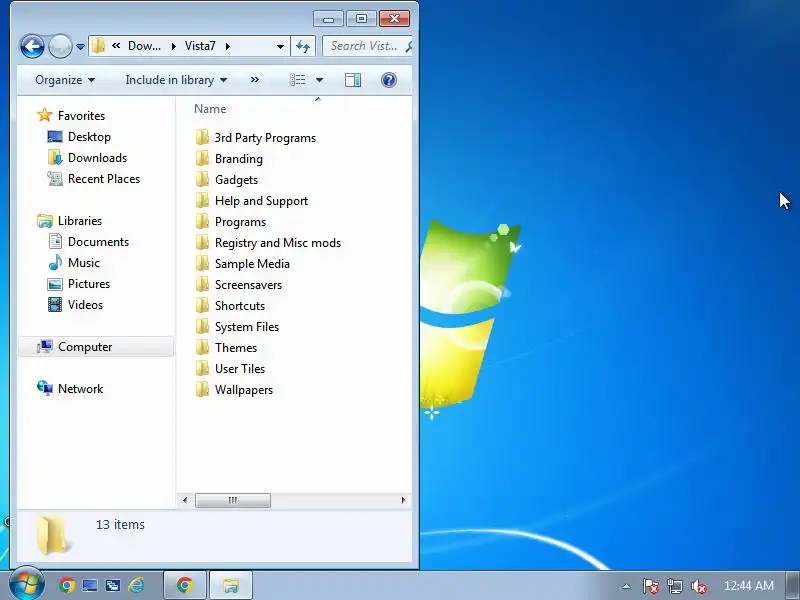
Task: Open Include in library menu
Action: pyautogui.click(x=176, y=80)
